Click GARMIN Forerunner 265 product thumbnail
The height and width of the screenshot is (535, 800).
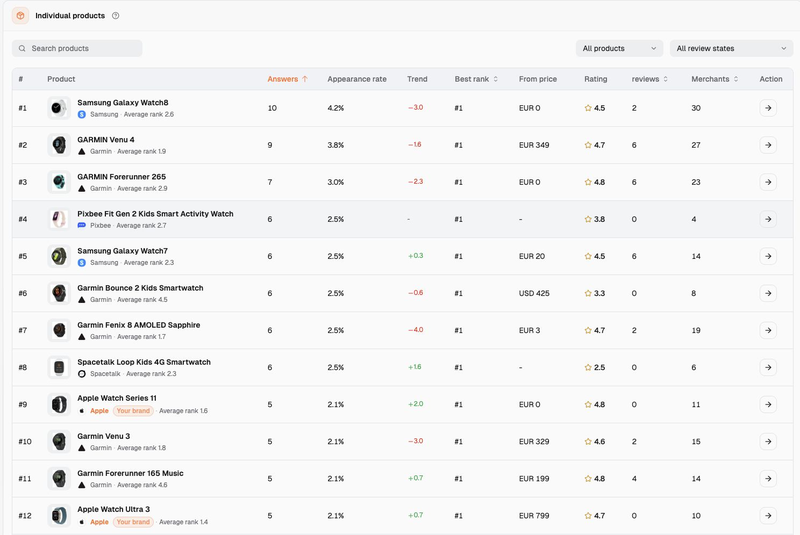pos(59,182)
